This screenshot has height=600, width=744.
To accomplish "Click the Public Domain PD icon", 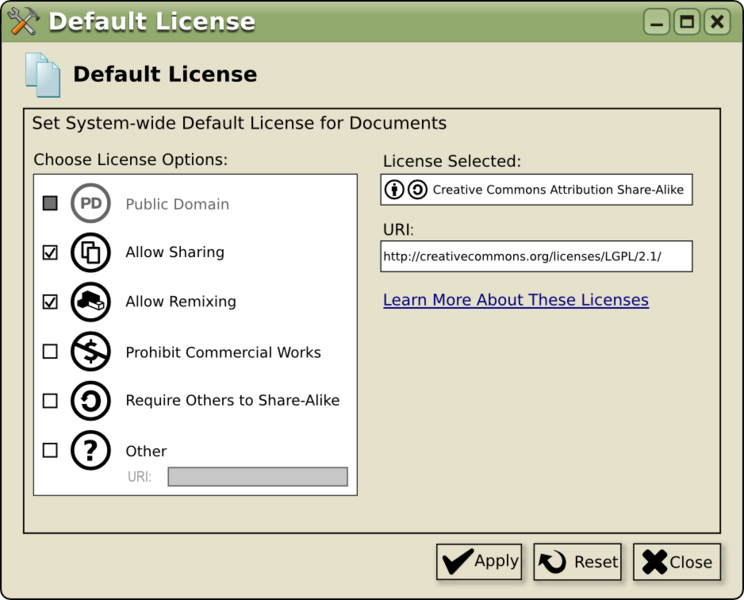I will 91,203.
